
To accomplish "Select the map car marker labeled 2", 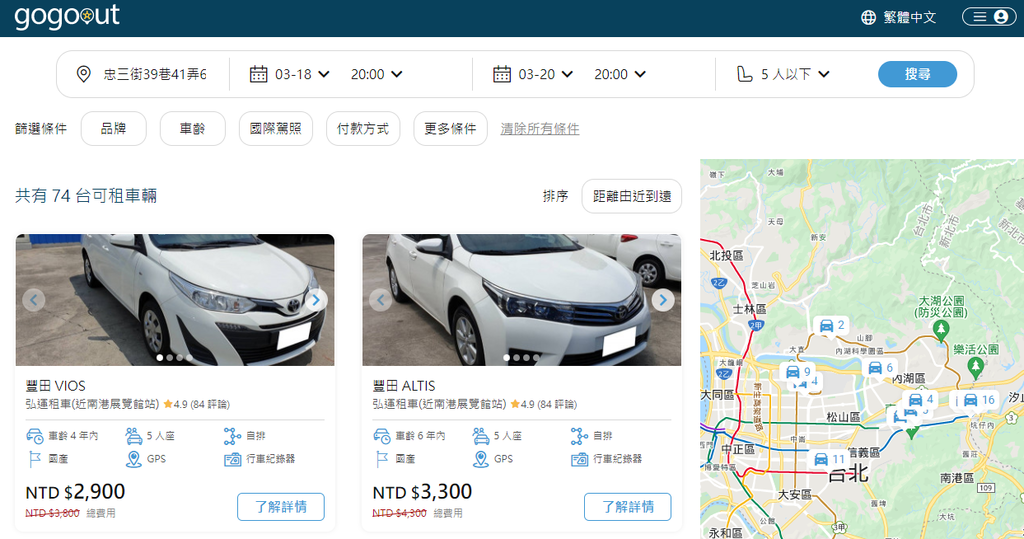I will click(x=831, y=325).
